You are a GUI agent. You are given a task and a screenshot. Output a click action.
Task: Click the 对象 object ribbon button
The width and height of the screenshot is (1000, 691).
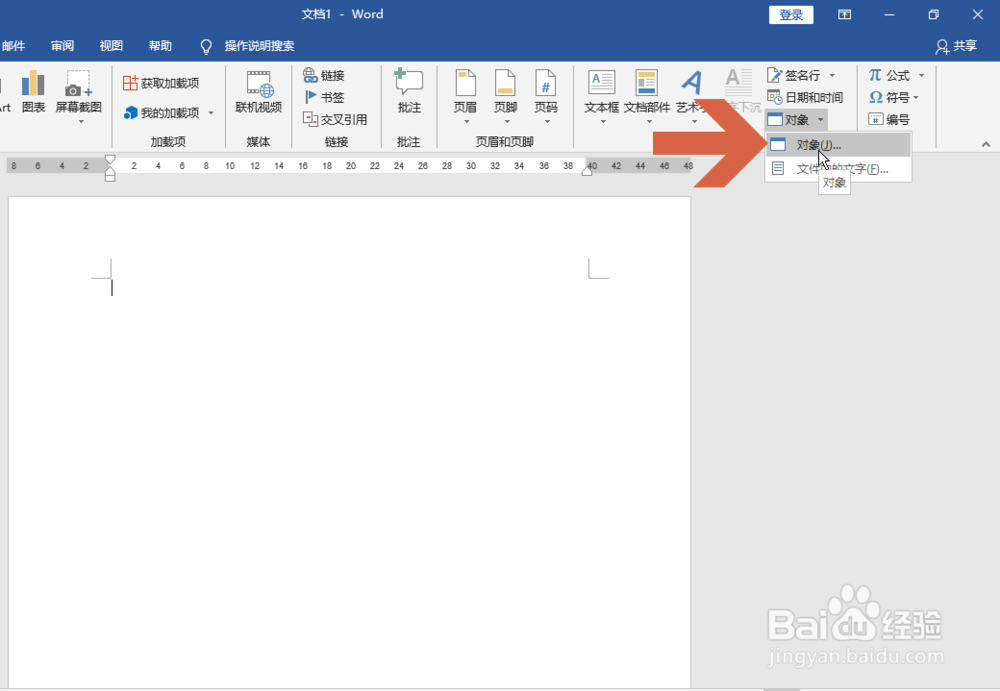tap(788, 119)
